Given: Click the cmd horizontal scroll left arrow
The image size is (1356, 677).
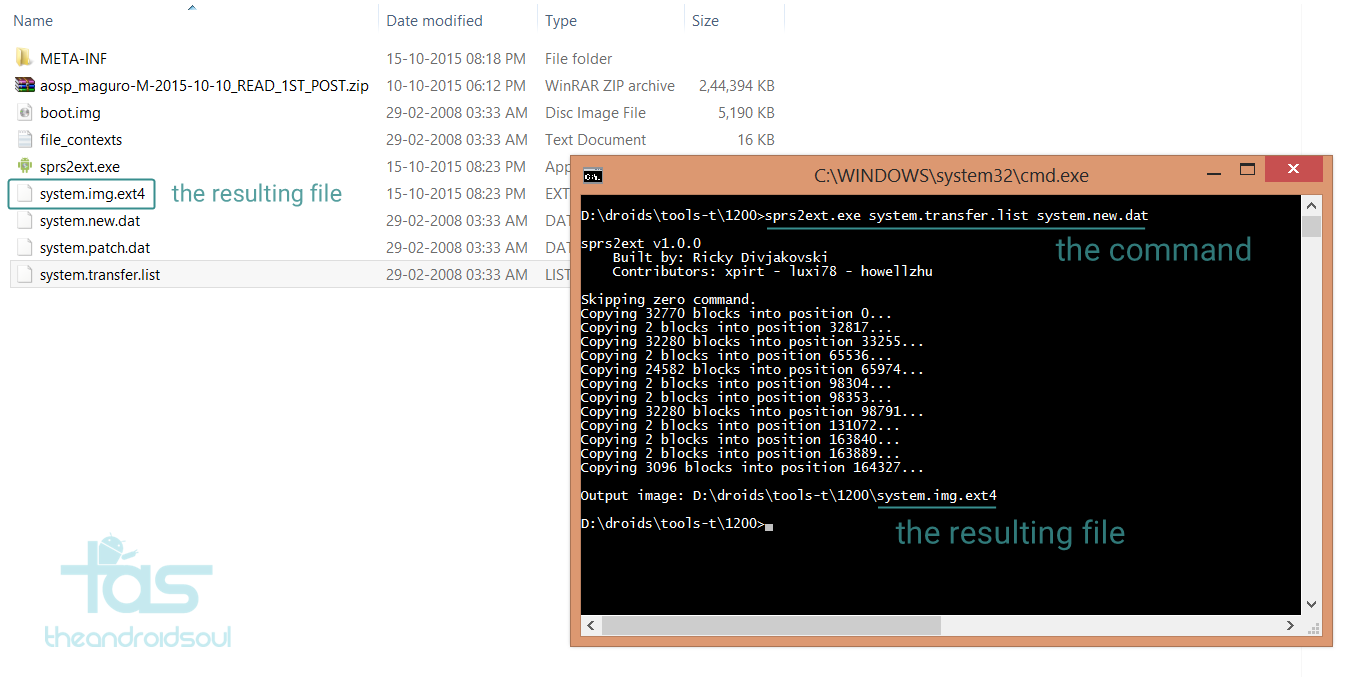Looking at the screenshot, I should [590, 625].
